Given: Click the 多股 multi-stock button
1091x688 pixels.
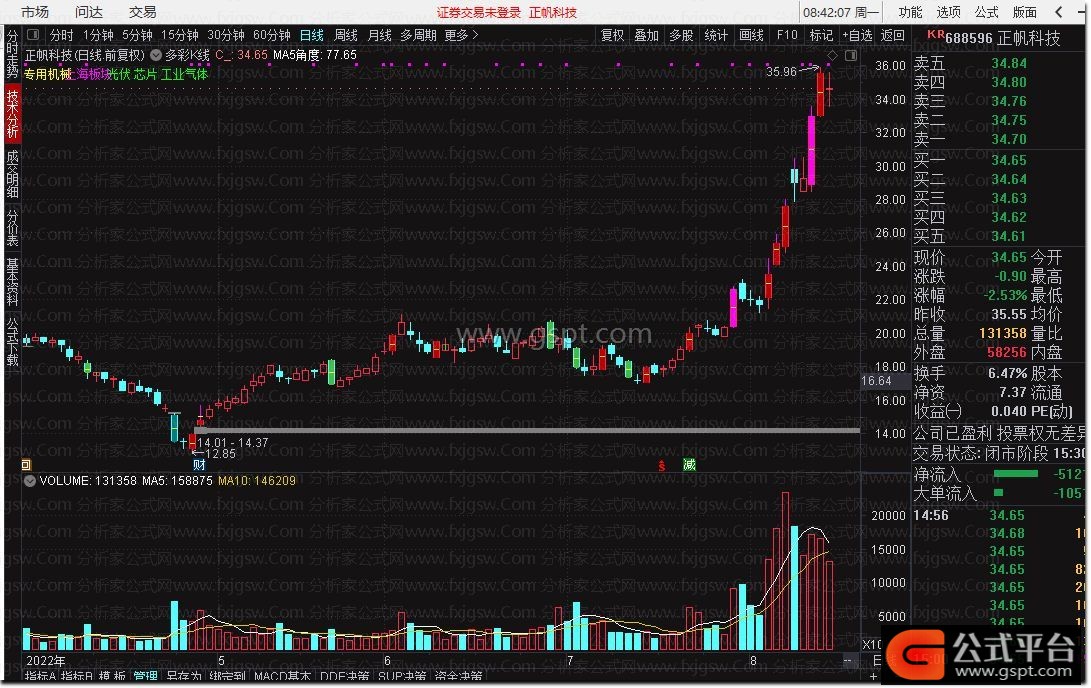Looking at the screenshot, I should (681, 35).
